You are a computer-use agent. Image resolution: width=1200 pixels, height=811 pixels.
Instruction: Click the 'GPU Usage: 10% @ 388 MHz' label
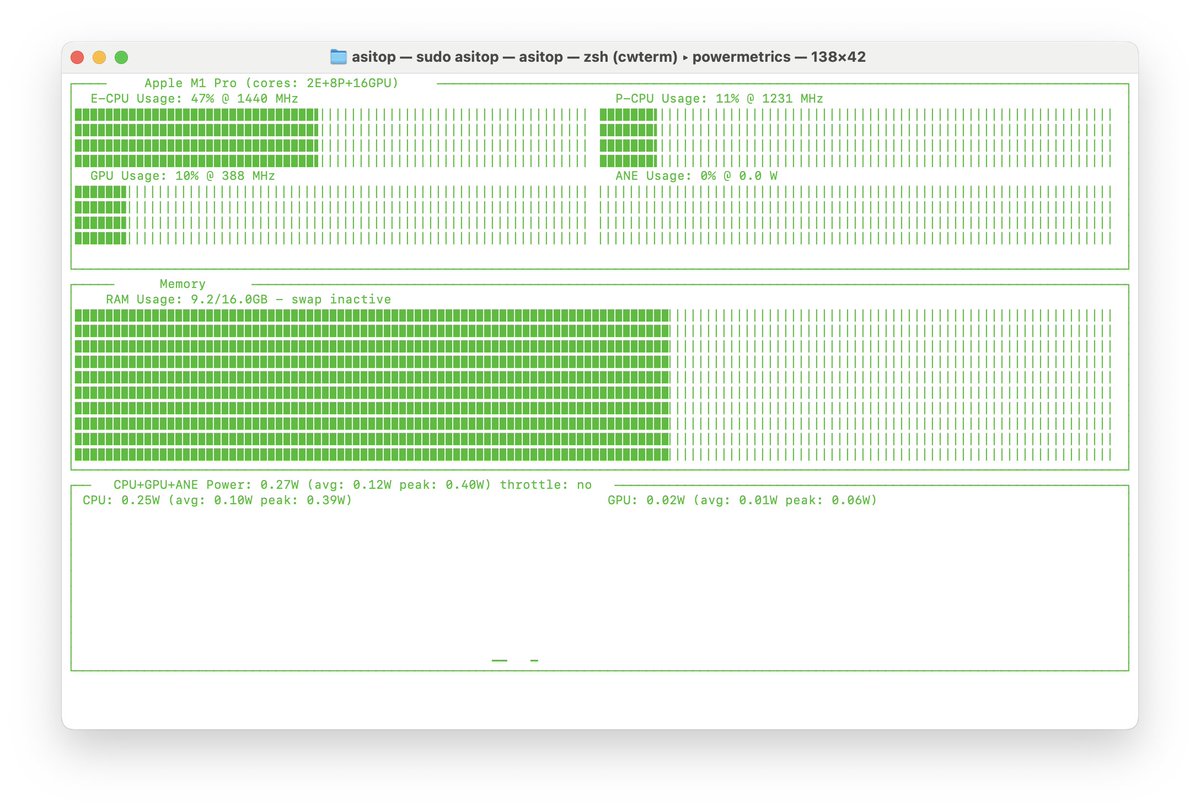(183, 175)
